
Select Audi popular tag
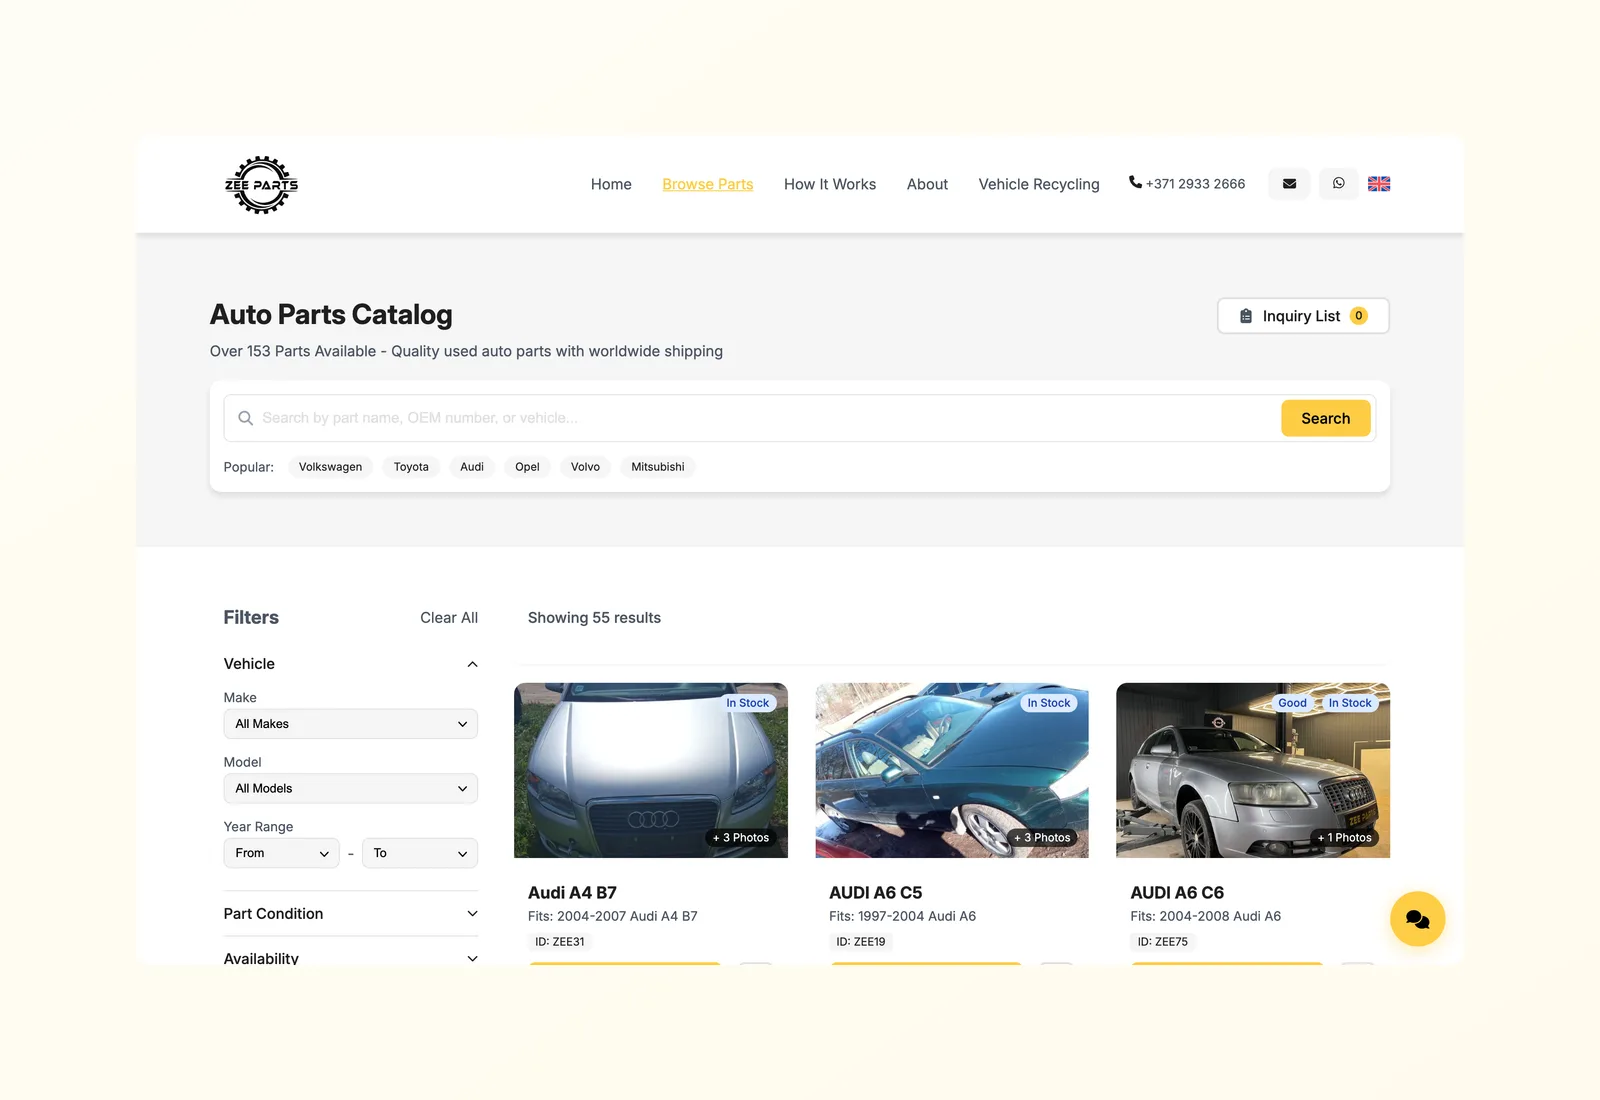point(472,467)
